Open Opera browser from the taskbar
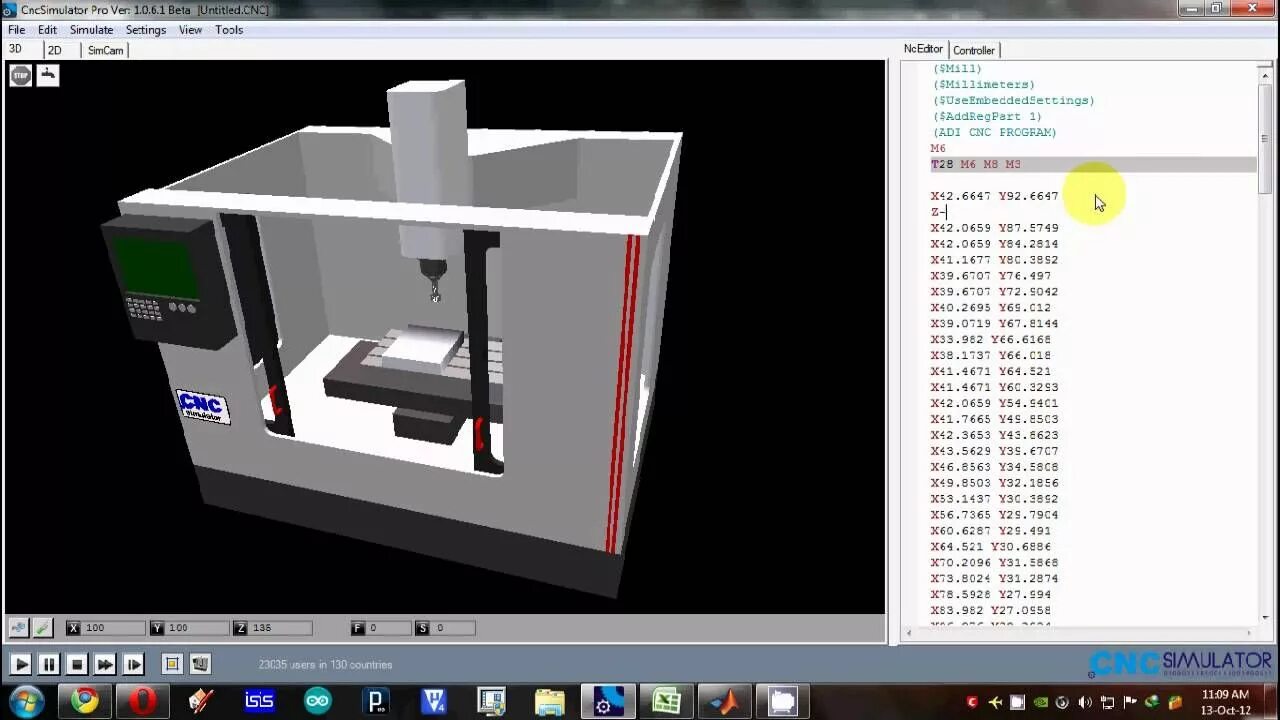This screenshot has height=720, width=1280. click(x=143, y=701)
